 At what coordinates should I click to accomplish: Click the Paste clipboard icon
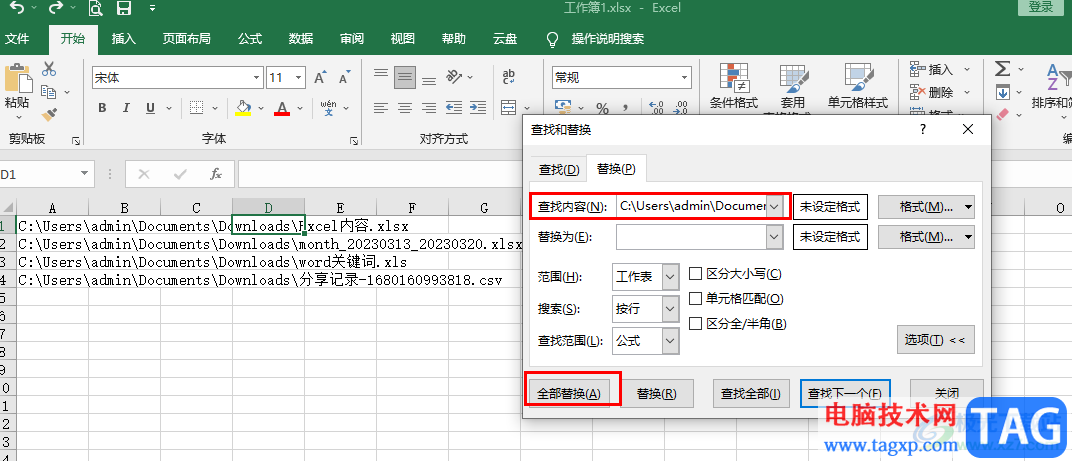click(17, 80)
